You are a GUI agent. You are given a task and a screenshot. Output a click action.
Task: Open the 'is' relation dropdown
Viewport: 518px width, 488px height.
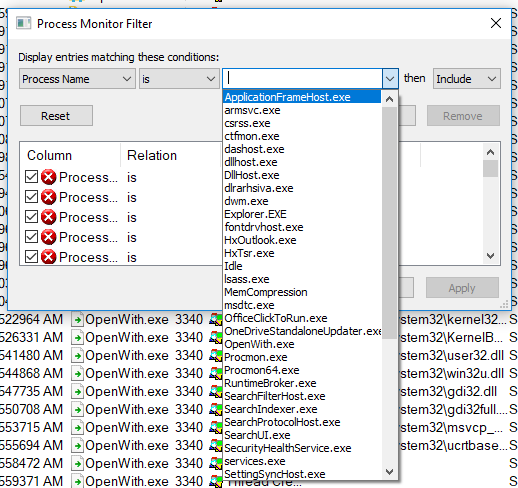[x=179, y=79]
